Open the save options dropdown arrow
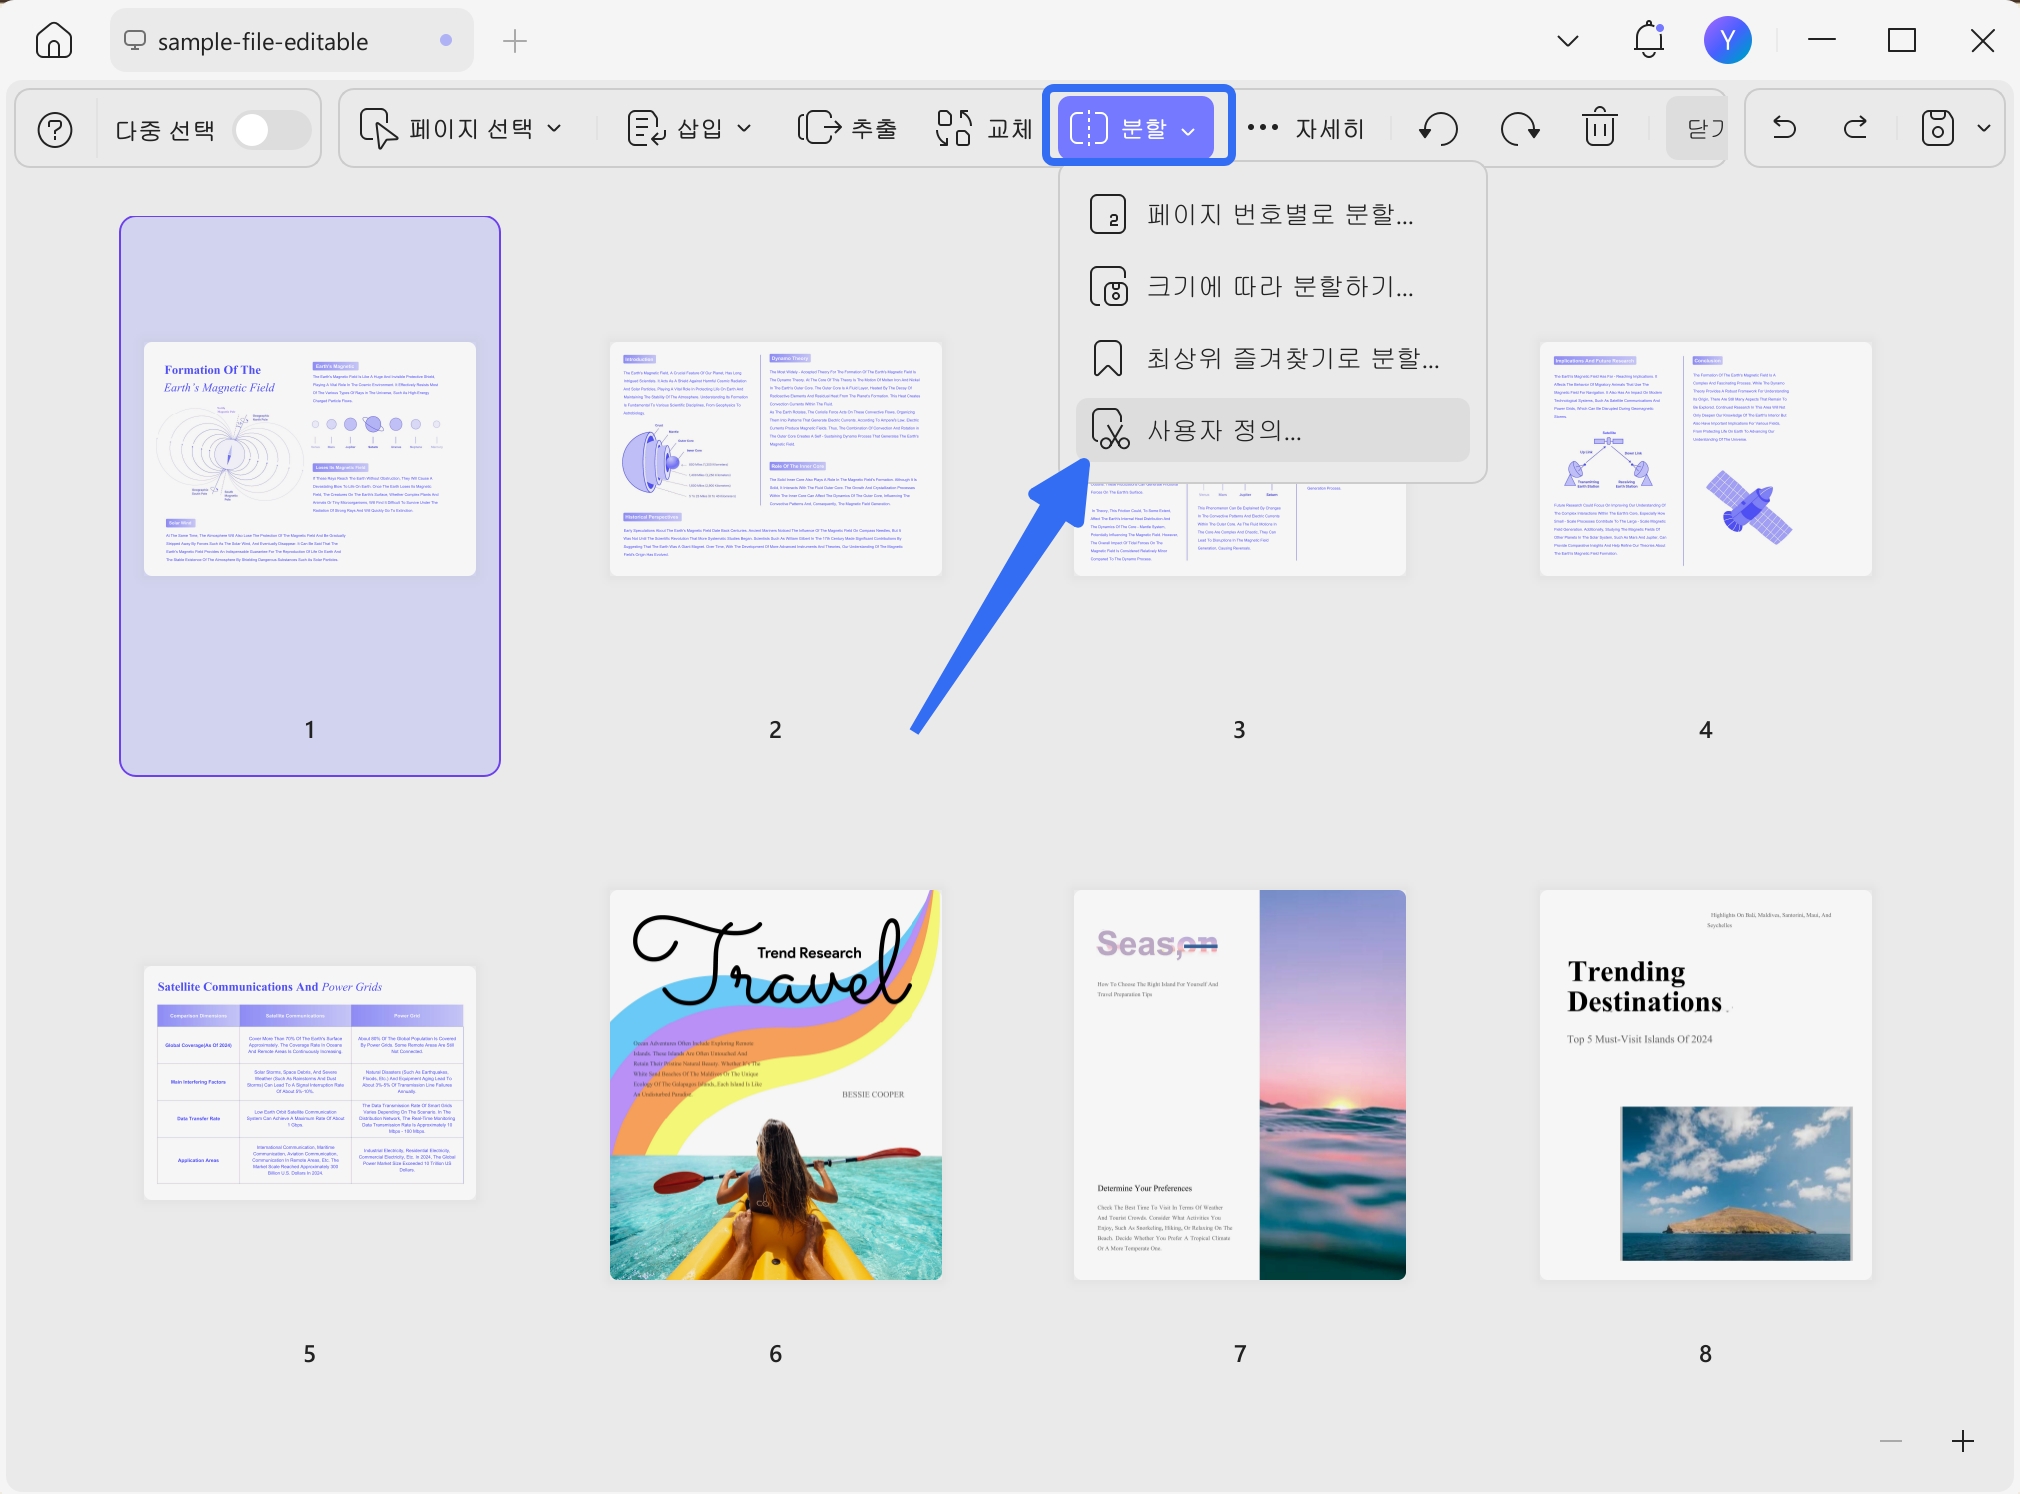Screen dimensions: 2020x1494 click(x=1984, y=128)
